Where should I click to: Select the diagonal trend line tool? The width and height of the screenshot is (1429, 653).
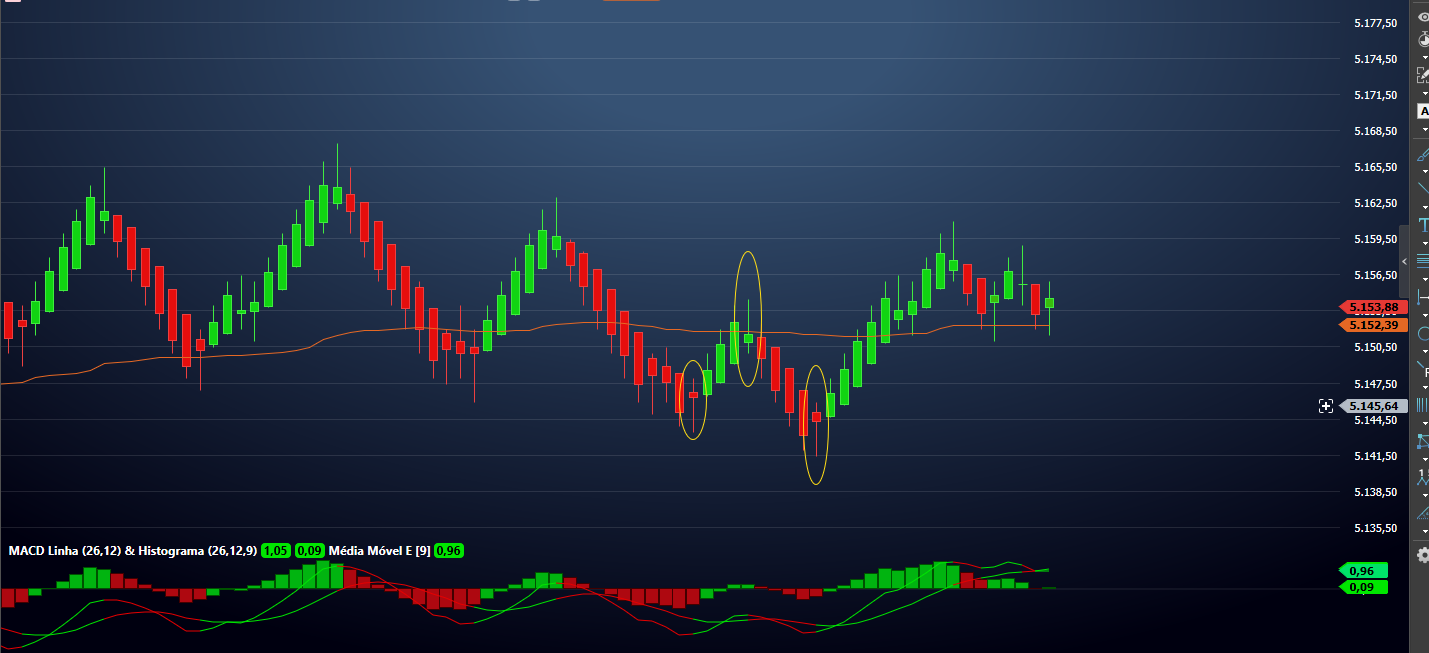click(1422, 188)
